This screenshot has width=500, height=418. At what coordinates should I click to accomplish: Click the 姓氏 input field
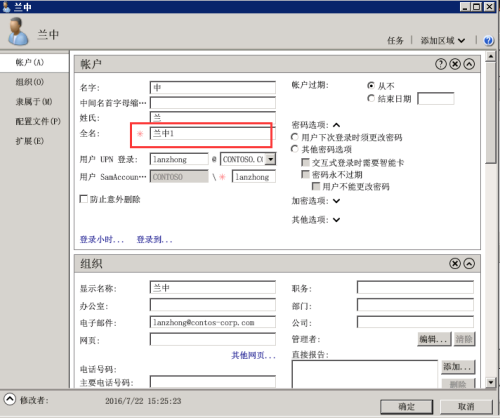point(213,118)
